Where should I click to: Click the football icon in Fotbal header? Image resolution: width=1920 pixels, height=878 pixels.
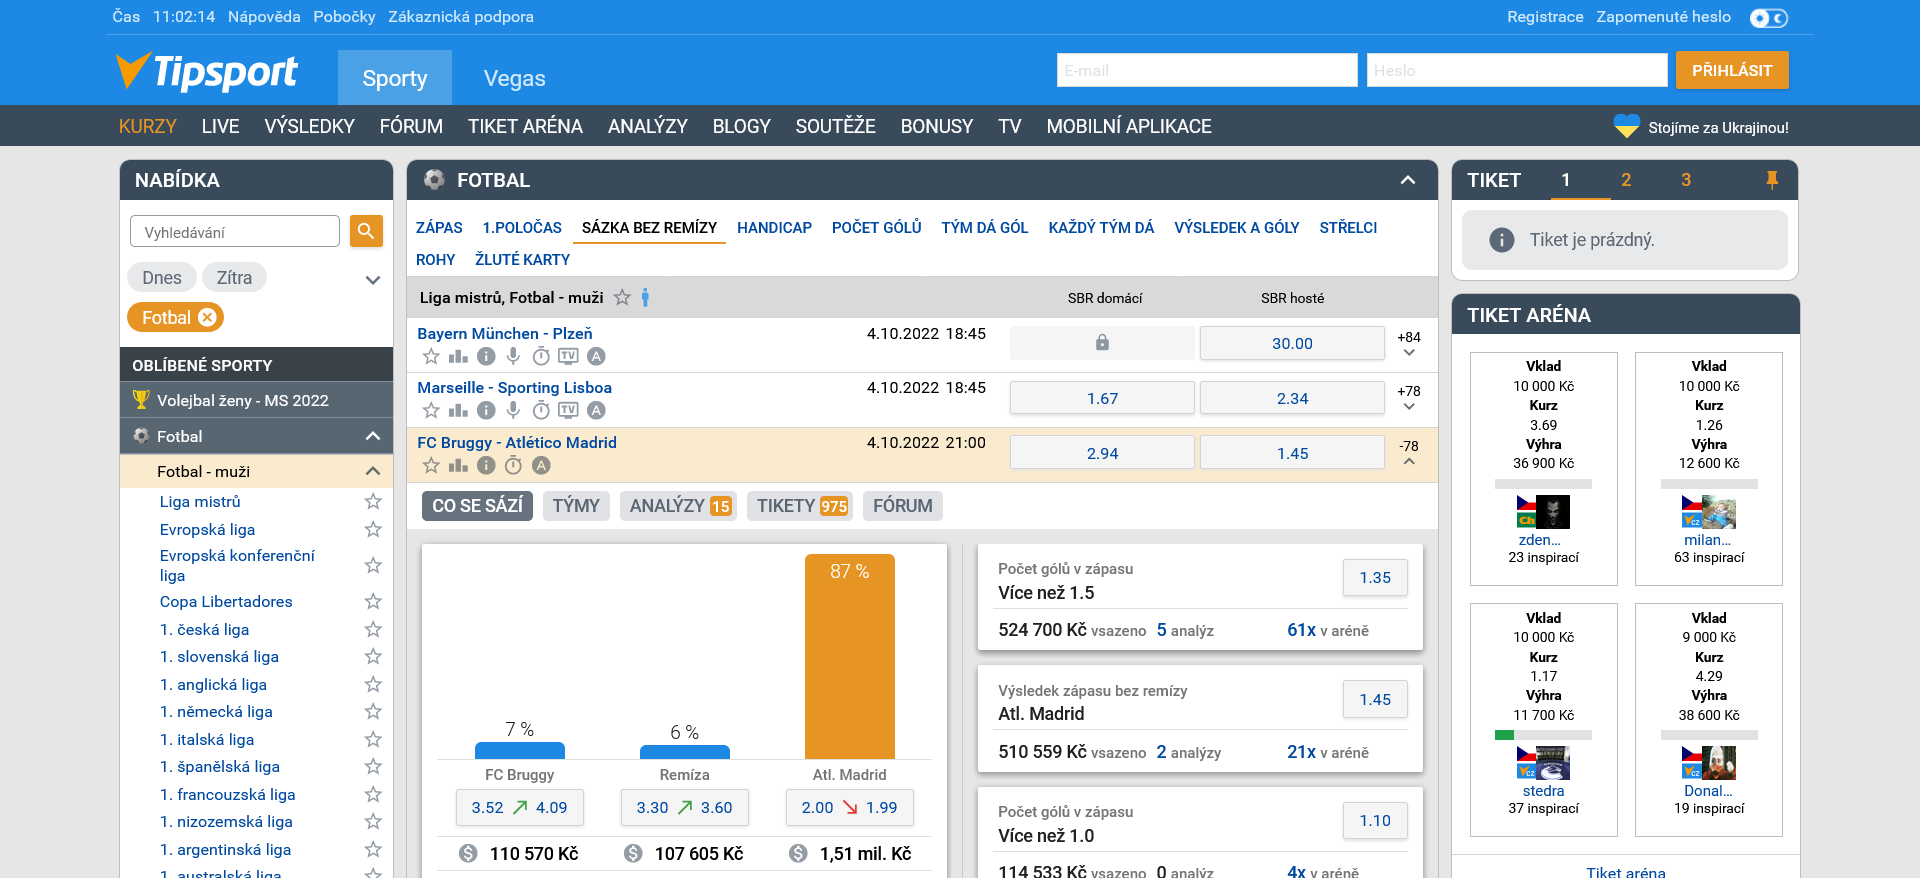coord(434,180)
